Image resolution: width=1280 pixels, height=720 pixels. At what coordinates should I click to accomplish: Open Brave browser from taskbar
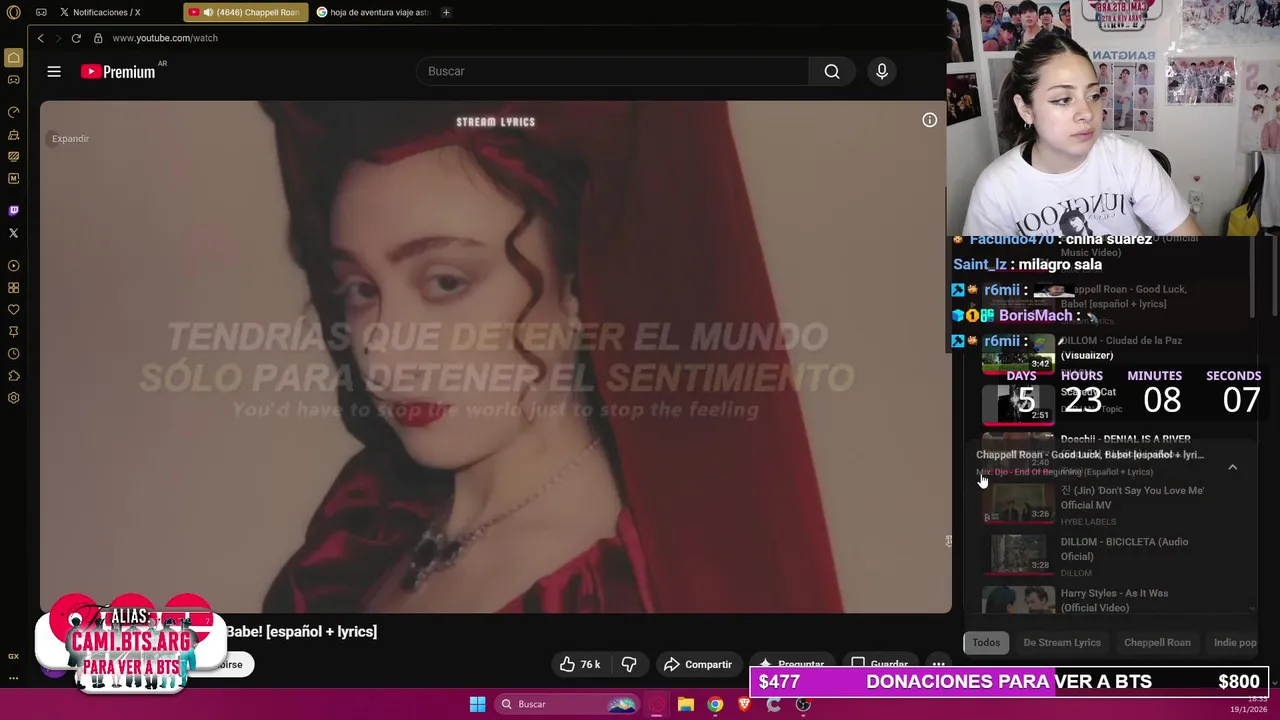744,704
